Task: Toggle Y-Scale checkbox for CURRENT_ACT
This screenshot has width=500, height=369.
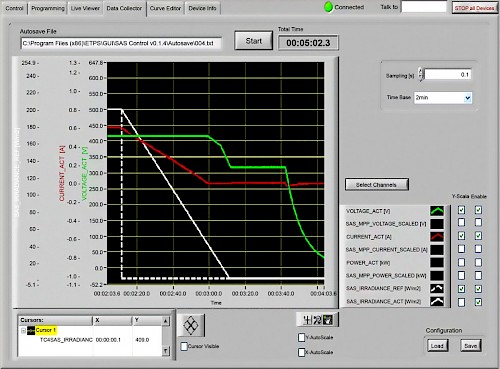Action: [x=461, y=236]
